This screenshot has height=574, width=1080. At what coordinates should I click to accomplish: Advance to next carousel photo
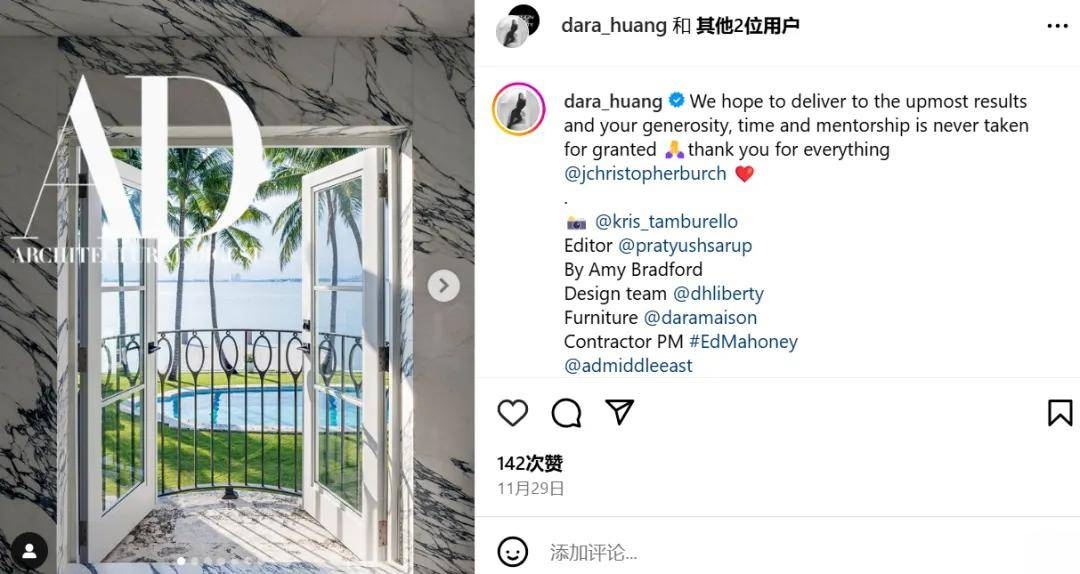(x=444, y=285)
